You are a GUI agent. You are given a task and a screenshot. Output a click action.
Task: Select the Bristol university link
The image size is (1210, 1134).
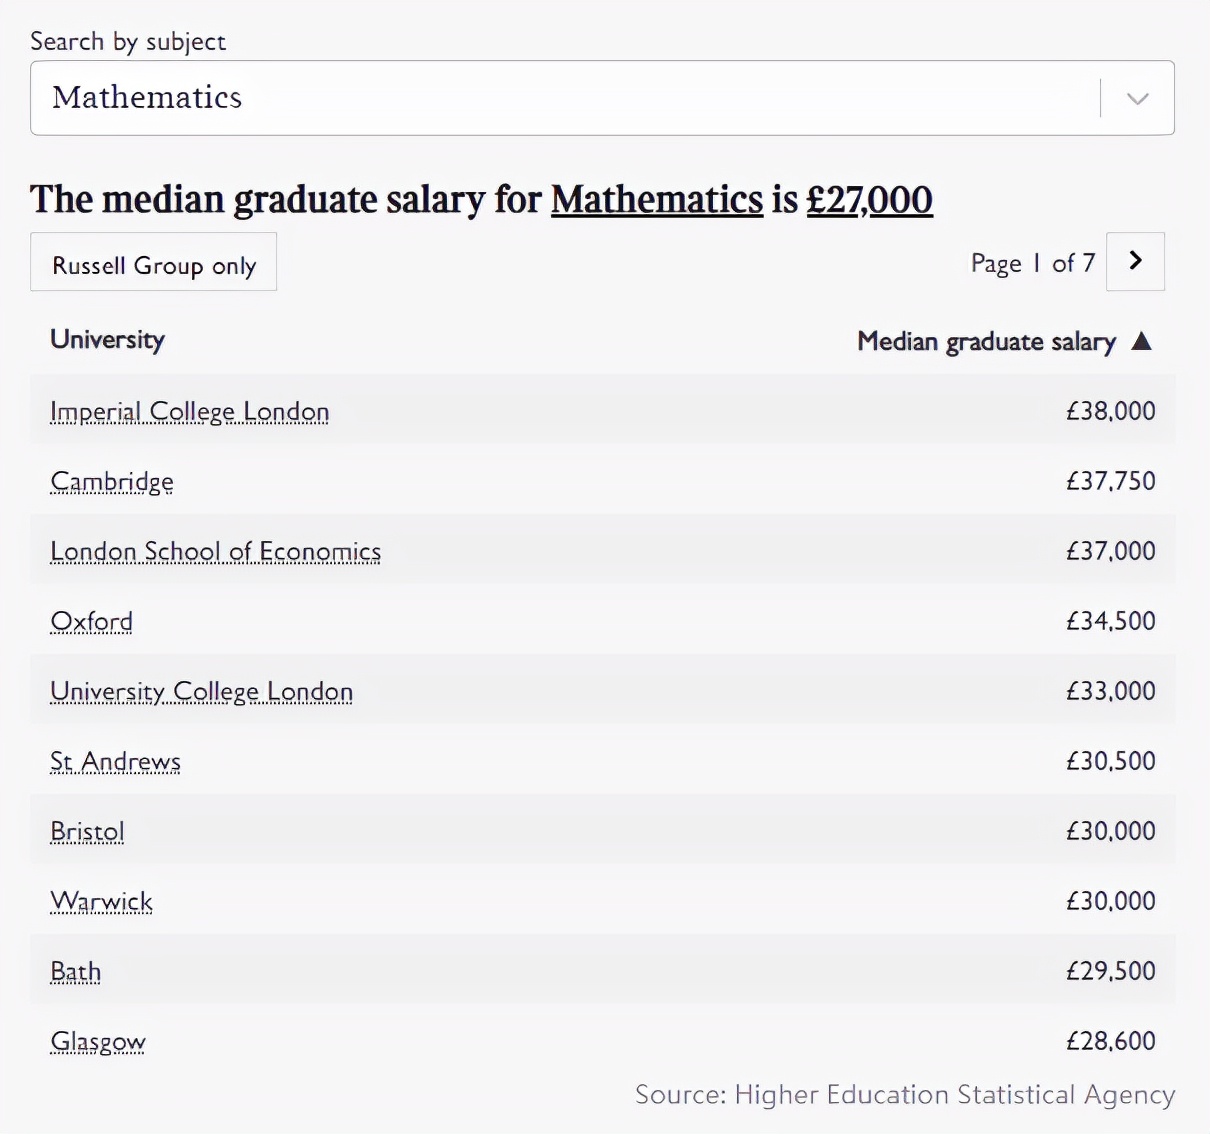(x=87, y=831)
